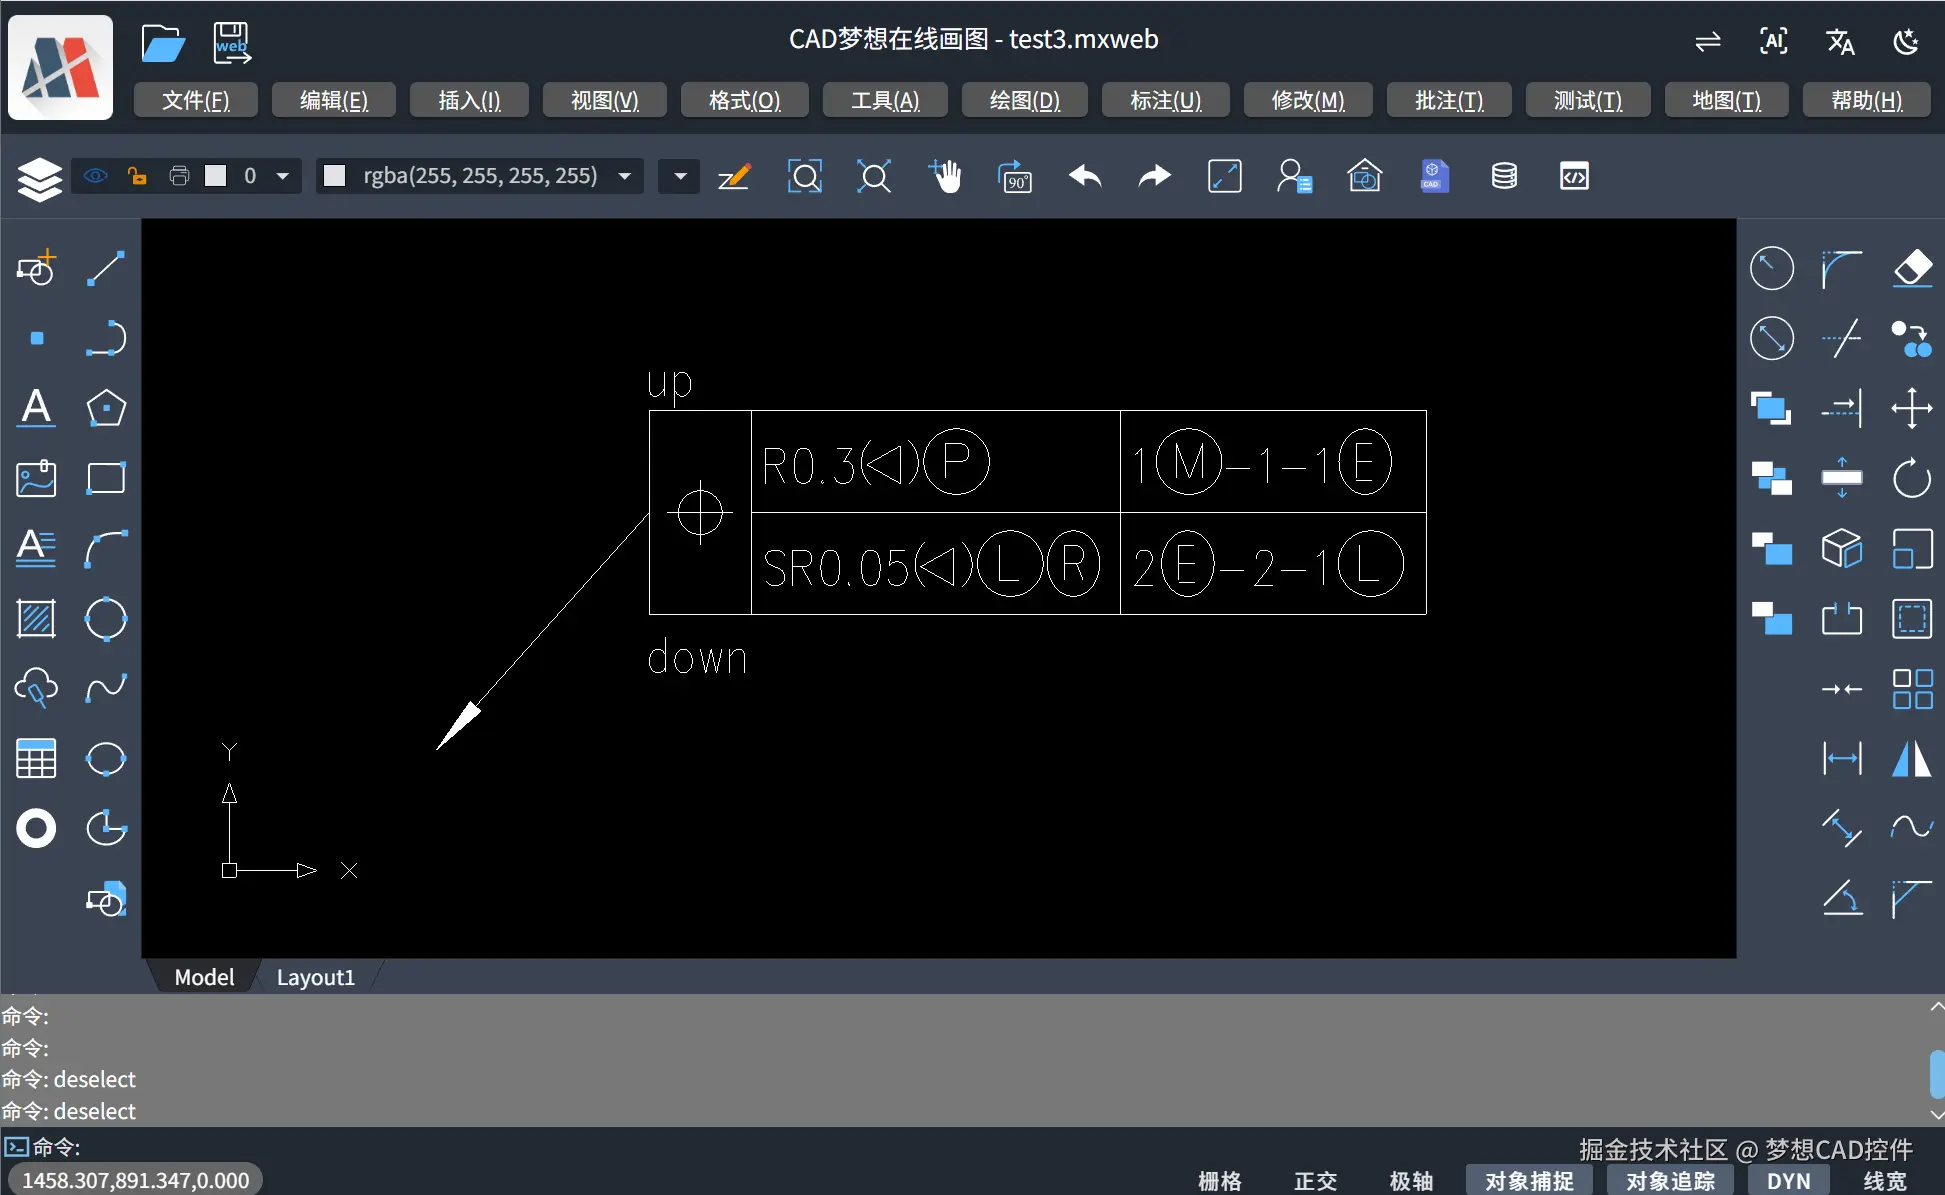This screenshot has height=1195, width=1945.
Task: Select the Polygon drawing tool
Action: coord(106,408)
